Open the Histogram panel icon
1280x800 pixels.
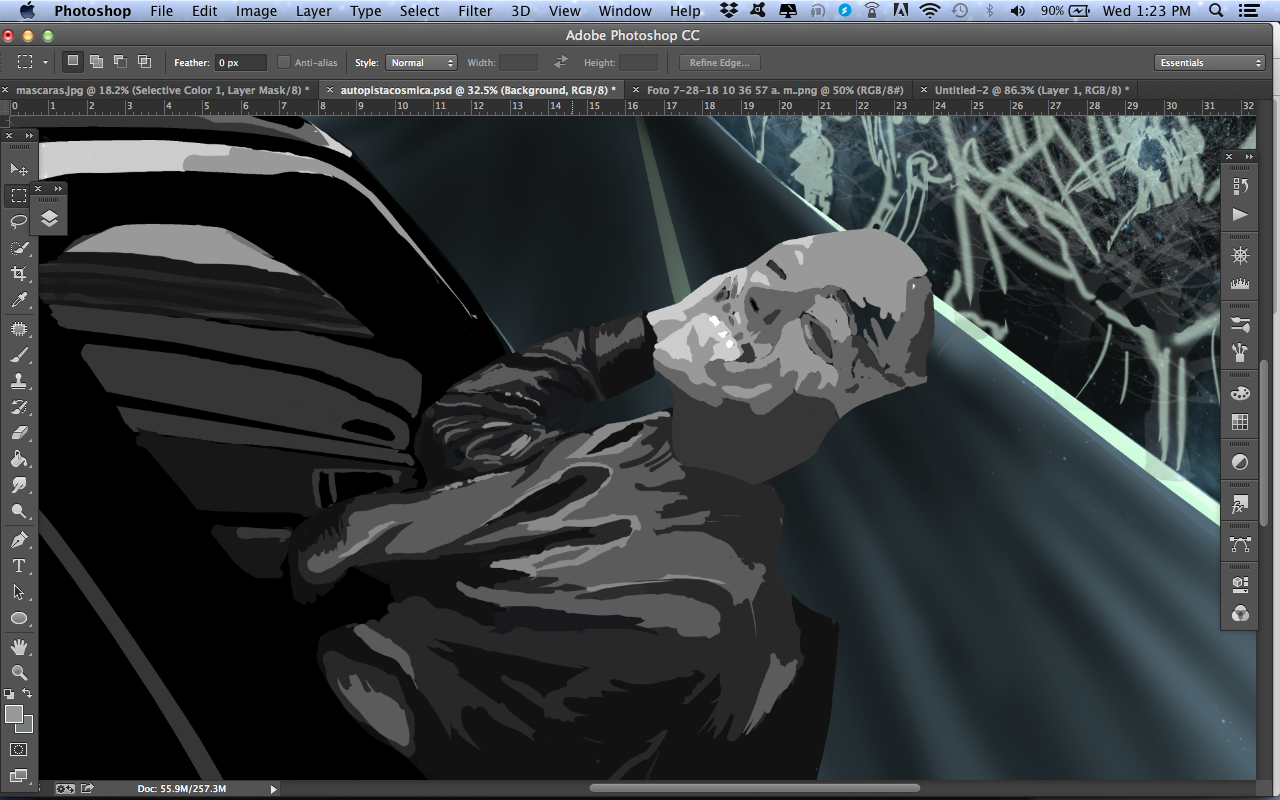(1240, 284)
